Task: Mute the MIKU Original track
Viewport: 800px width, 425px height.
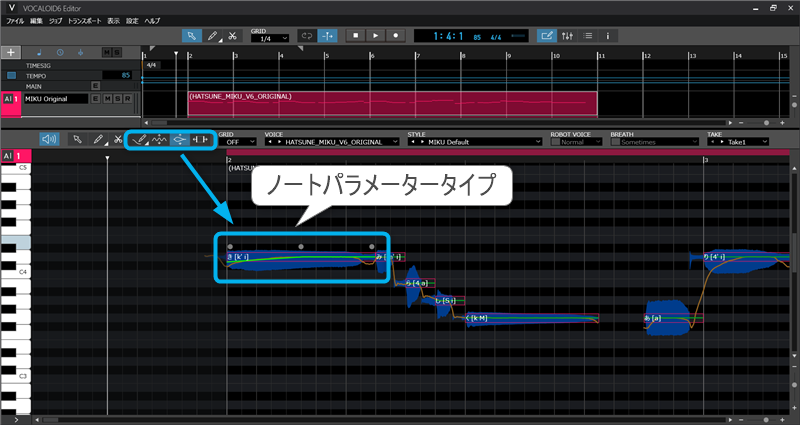Action: [107, 98]
